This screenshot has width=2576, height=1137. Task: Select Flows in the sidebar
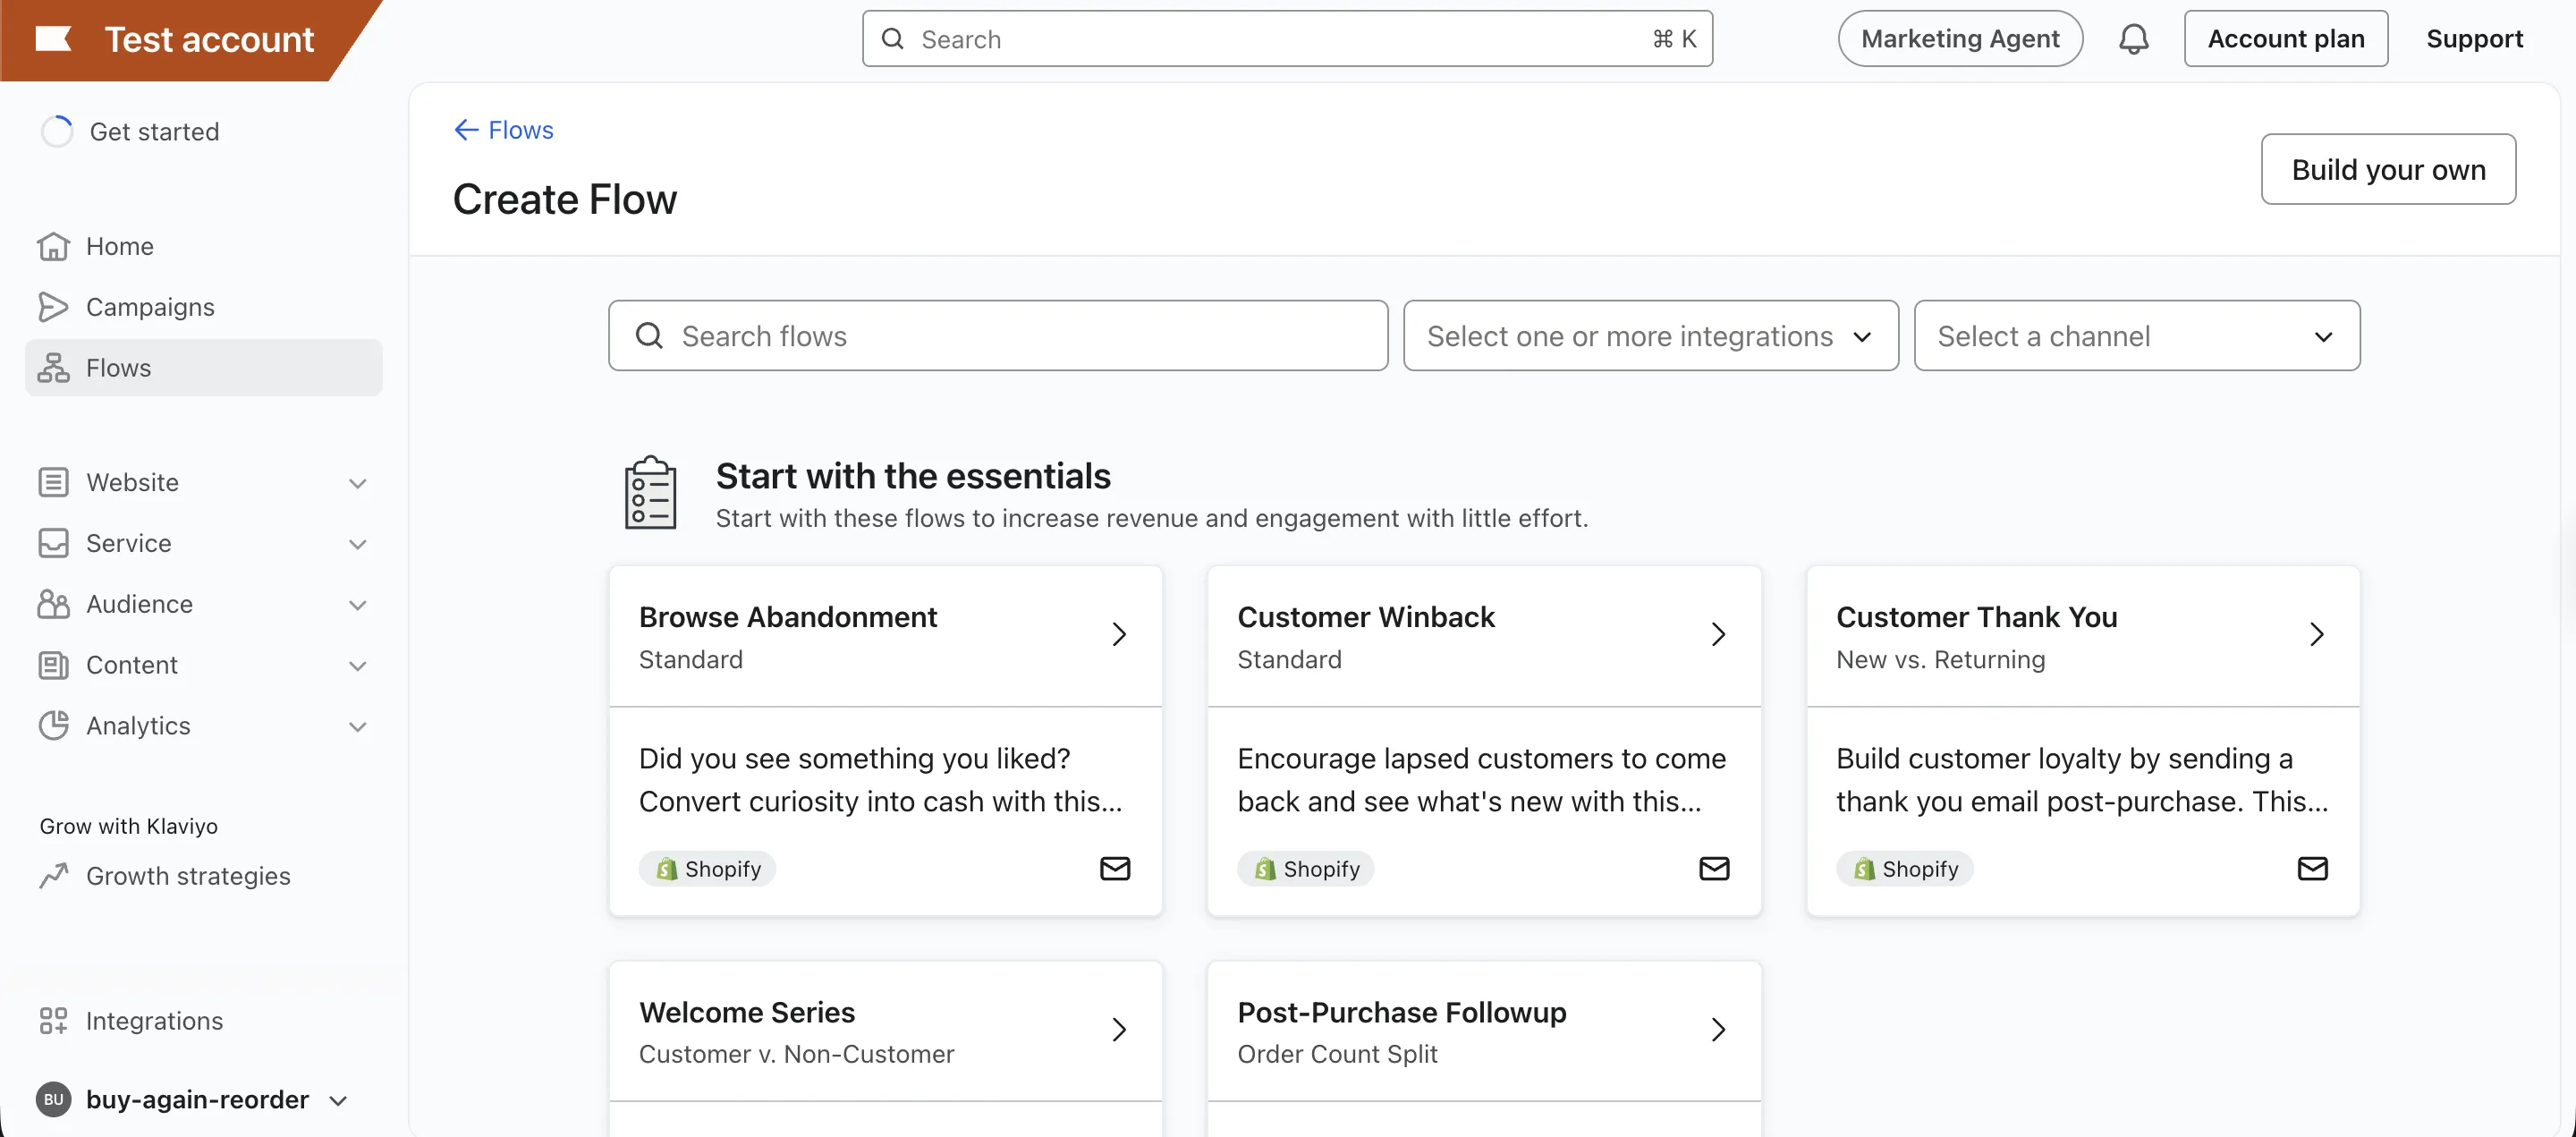pyautogui.click(x=204, y=368)
